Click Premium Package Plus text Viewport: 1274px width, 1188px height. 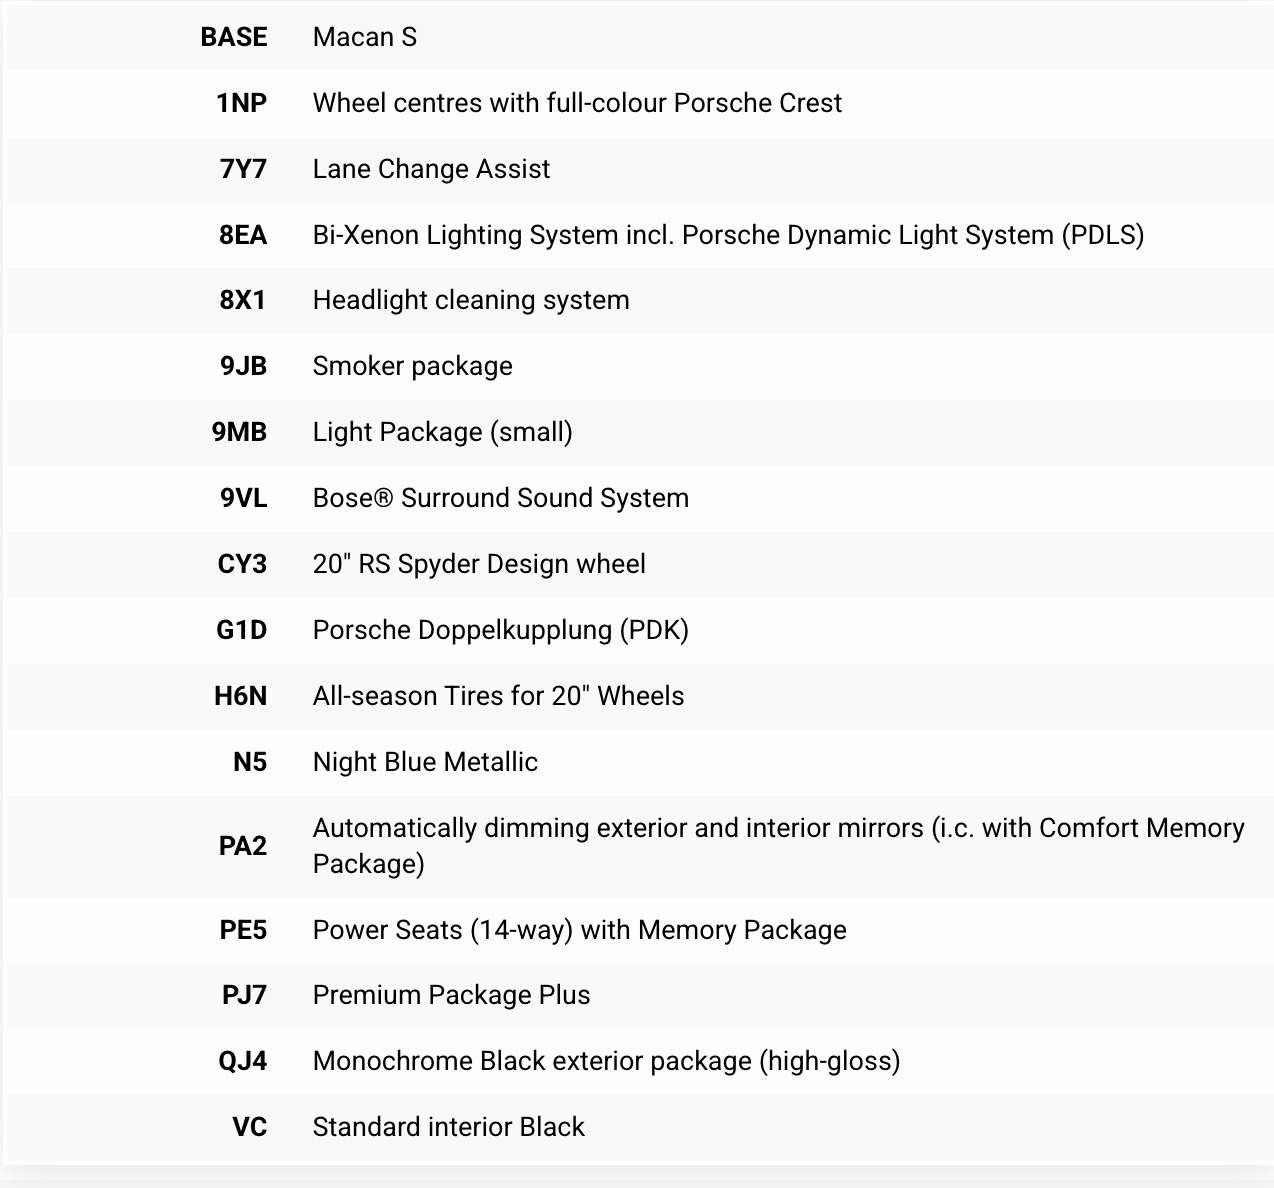click(451, 995)
